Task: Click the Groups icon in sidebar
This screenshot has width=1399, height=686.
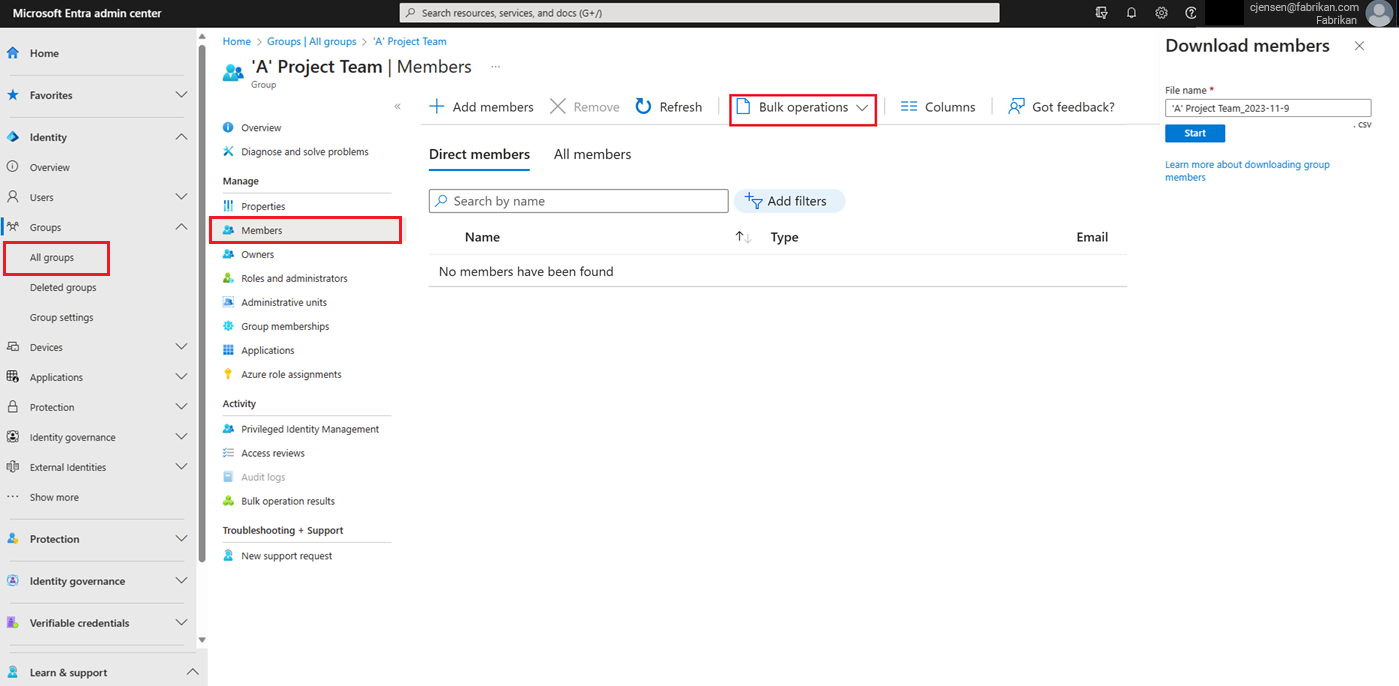Action: click(13, 227)
